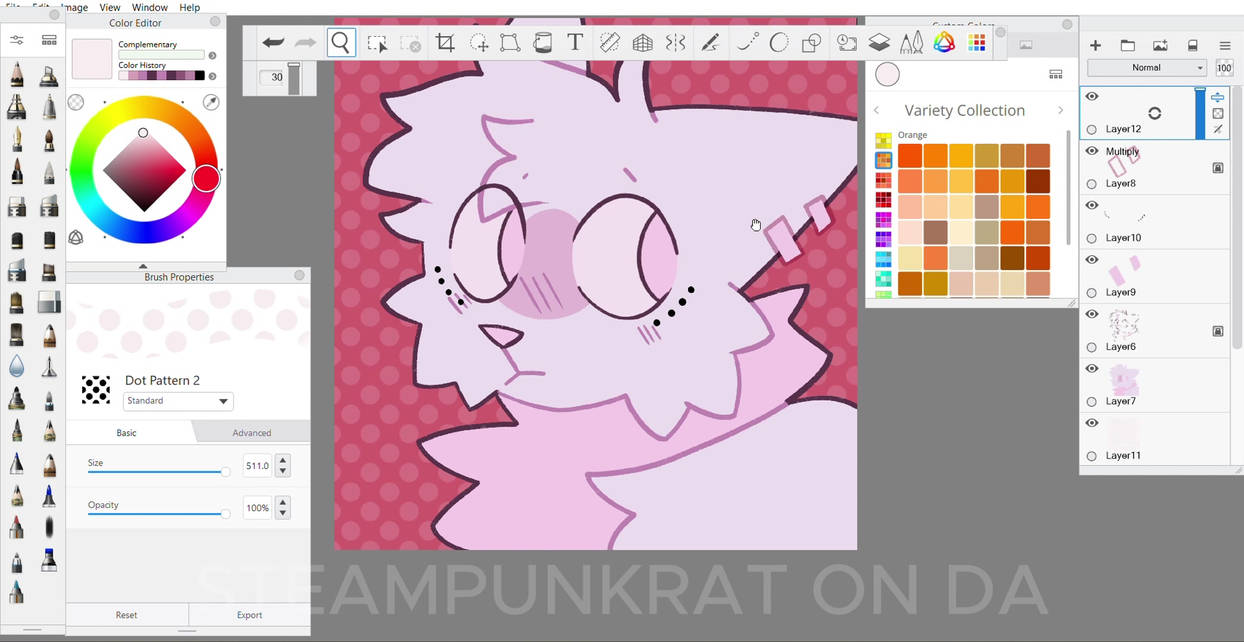Toggle the Symmetry tool
This screenshot has height=642, width=1244.
(x=676, y=43)
